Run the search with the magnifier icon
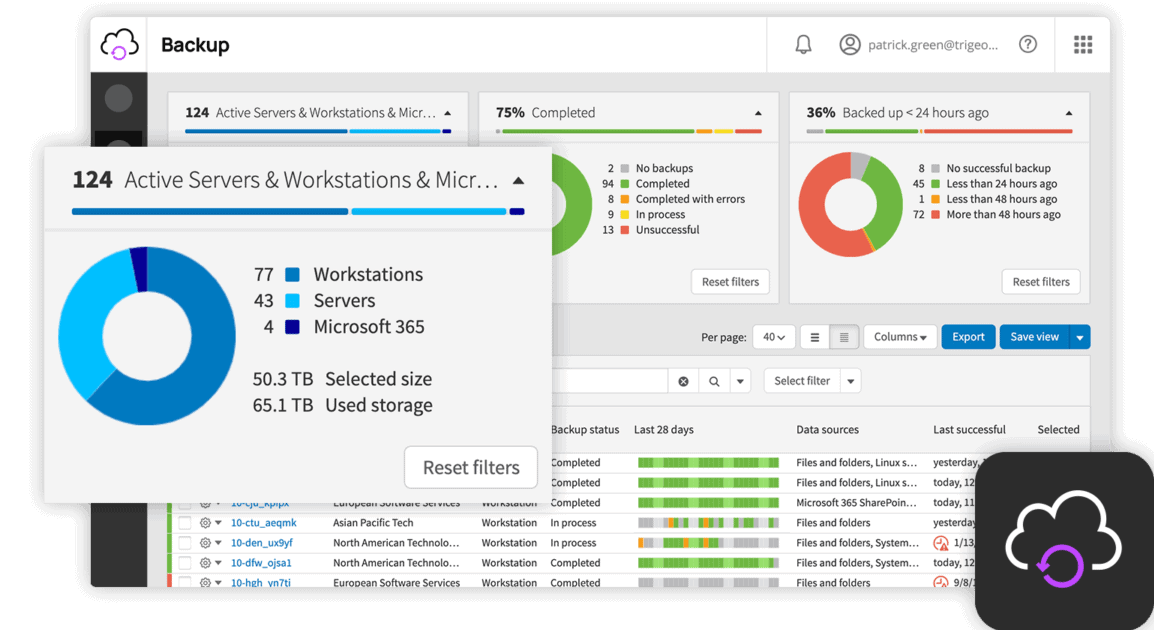Screen dimensions: 1154x630 (x=711, y=380)
